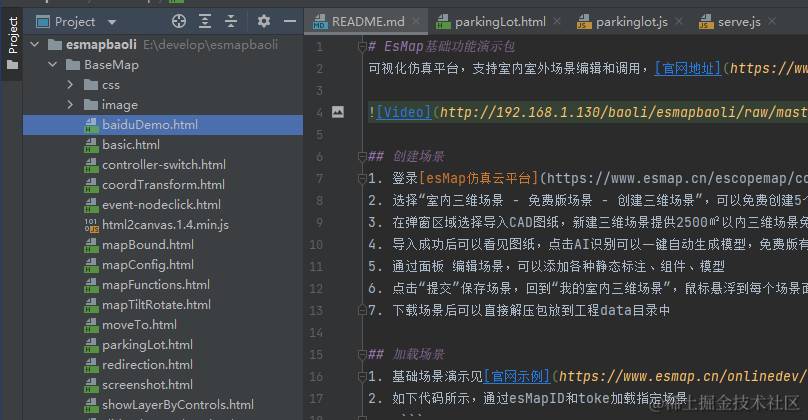Click the 下载场景后 text on line 13
This screenshot has width=808, height=420.
(x=424, y=310)
